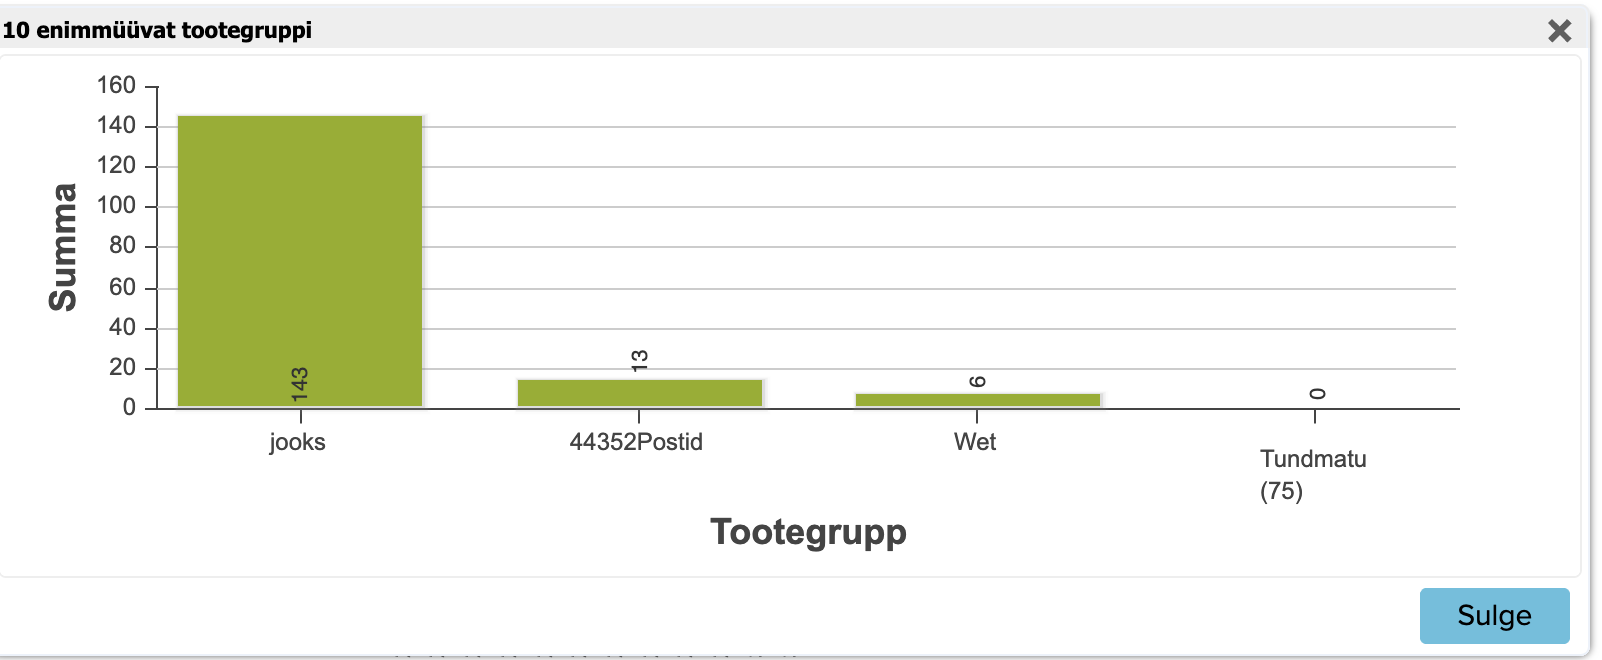
Task: Click the 0 value label for Tundmatu
Action: (x=1317, y=393)
